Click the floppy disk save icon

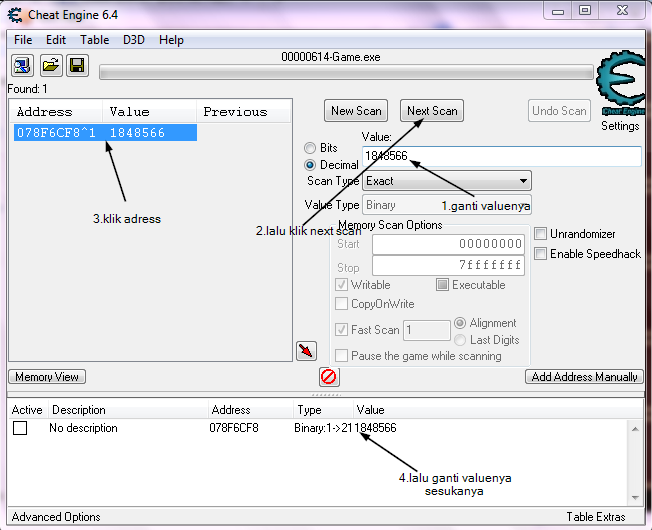point(77,65)
